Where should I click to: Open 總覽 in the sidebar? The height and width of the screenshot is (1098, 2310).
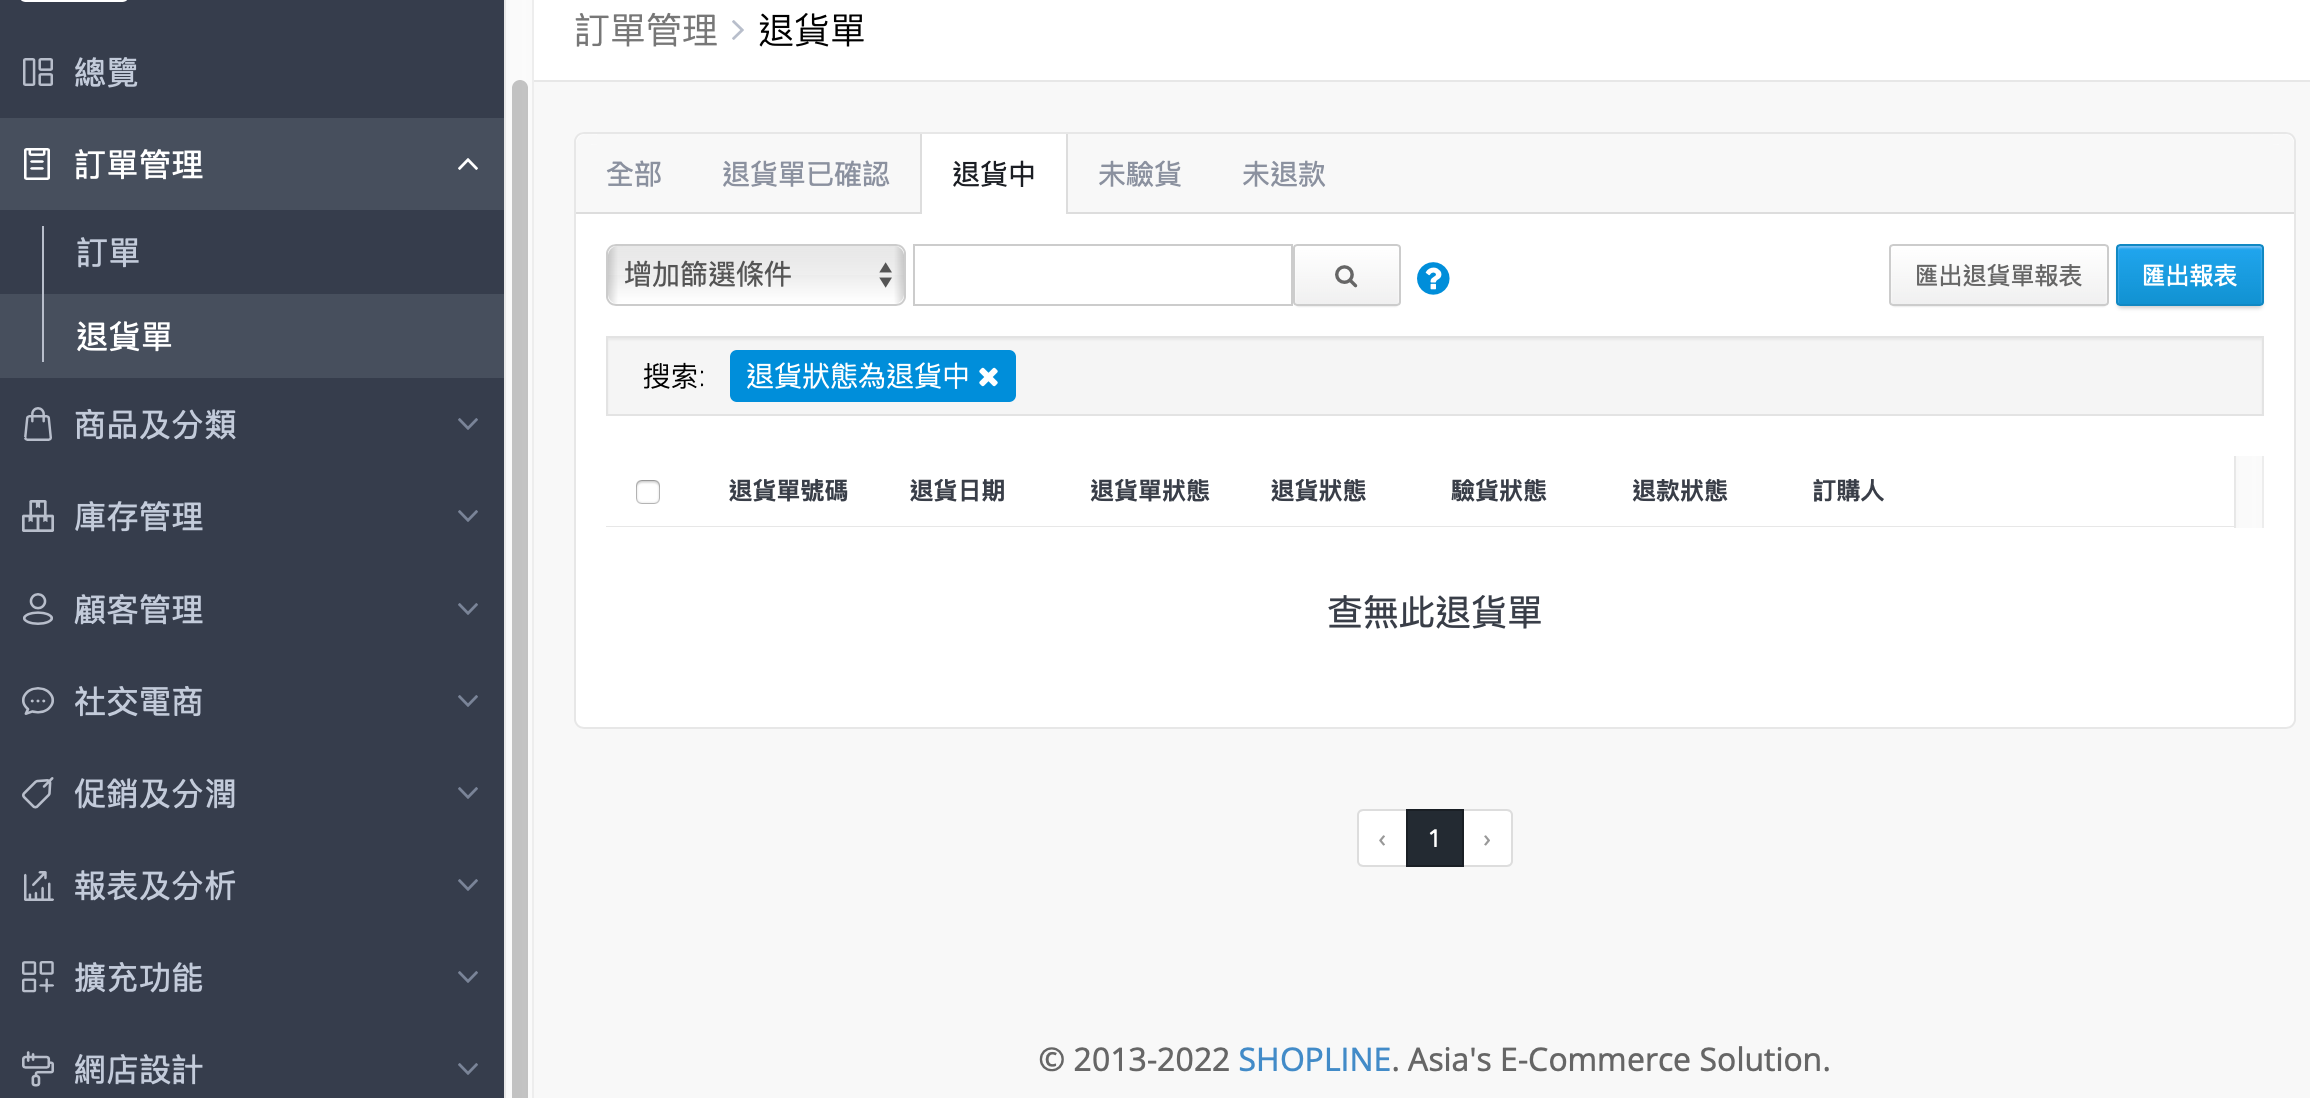252,72
